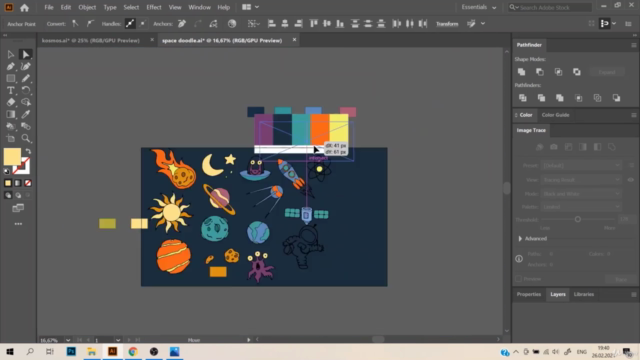640x360 pixels.
Task: Reset to default fill and stroke
Action: 7,171
